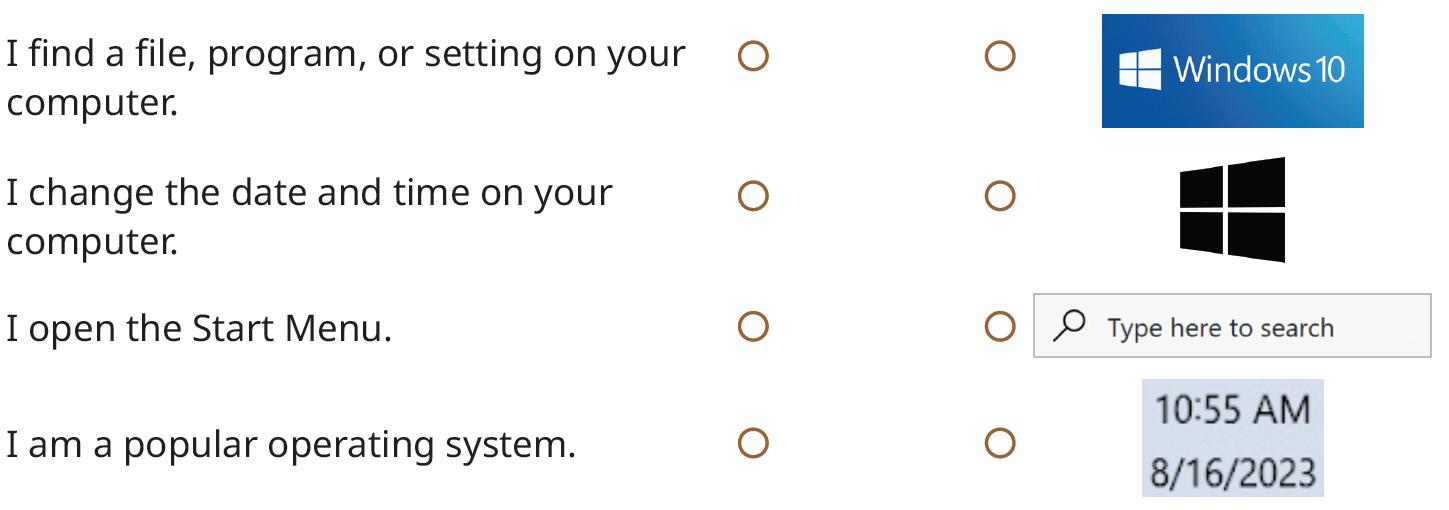Select left radio for 'find a file, program' statement

(752, 57)
